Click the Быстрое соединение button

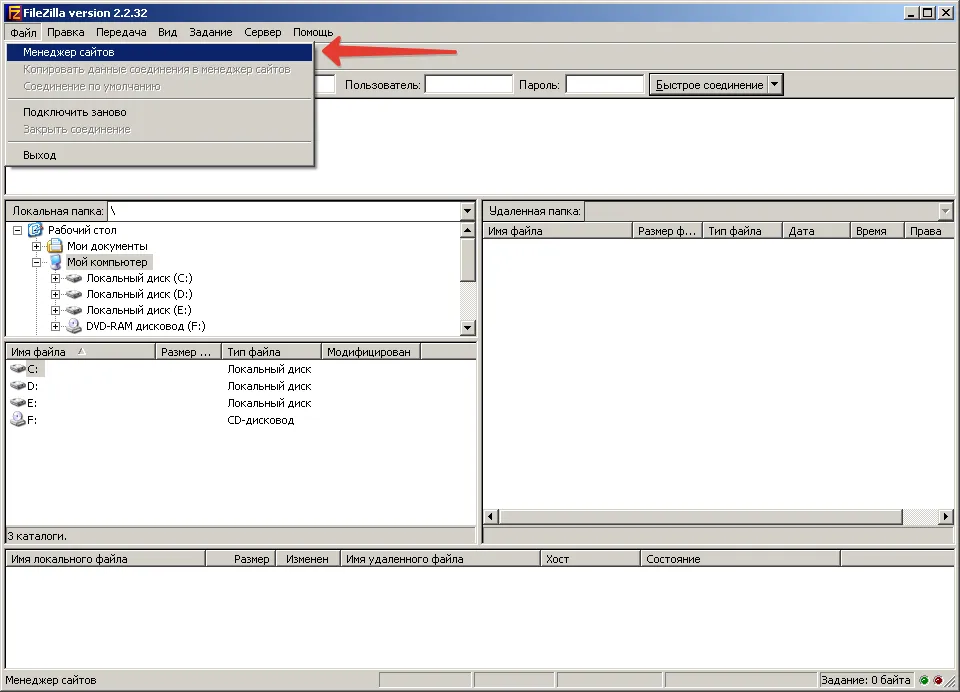[x=709, y=85]
